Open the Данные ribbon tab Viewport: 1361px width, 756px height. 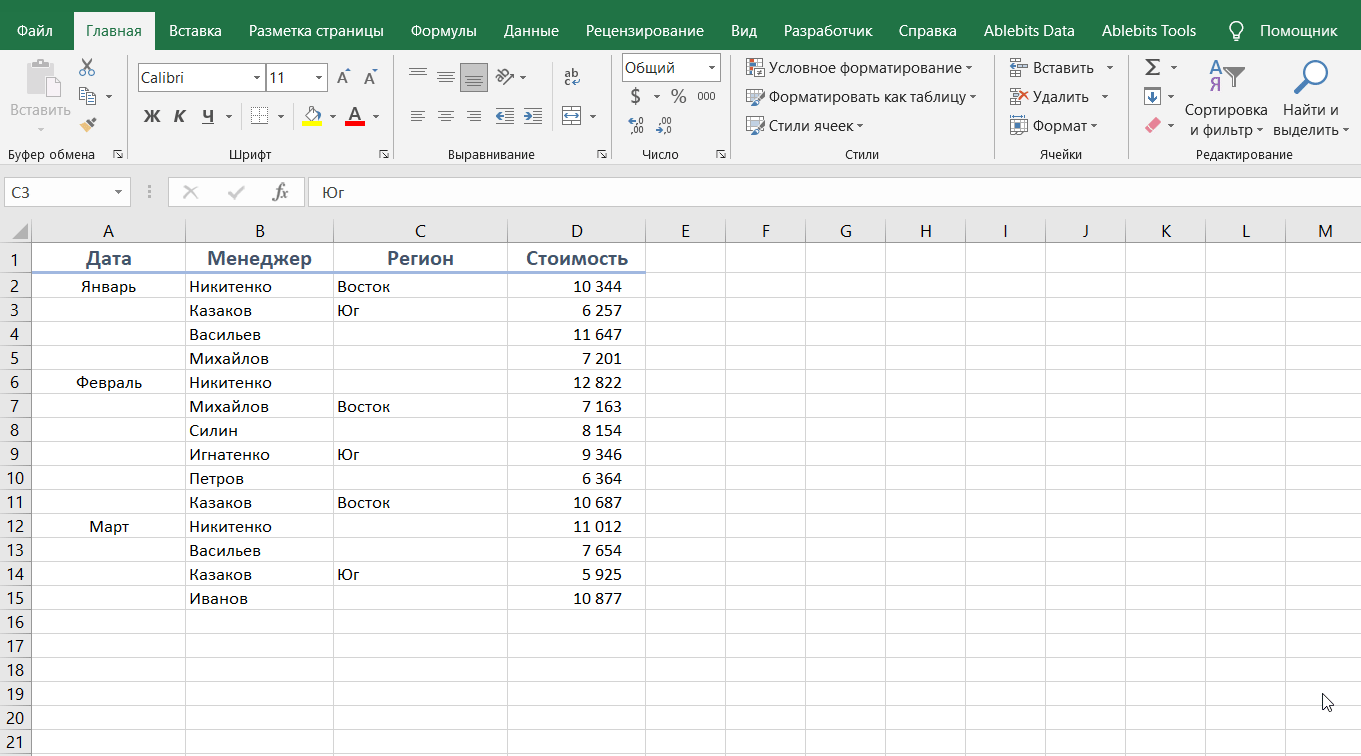coord(531,31)
